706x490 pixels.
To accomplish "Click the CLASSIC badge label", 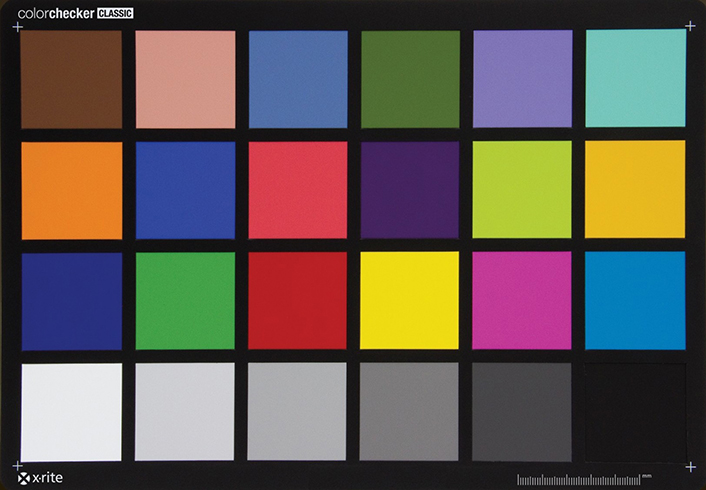I will [x=112, y=13].
